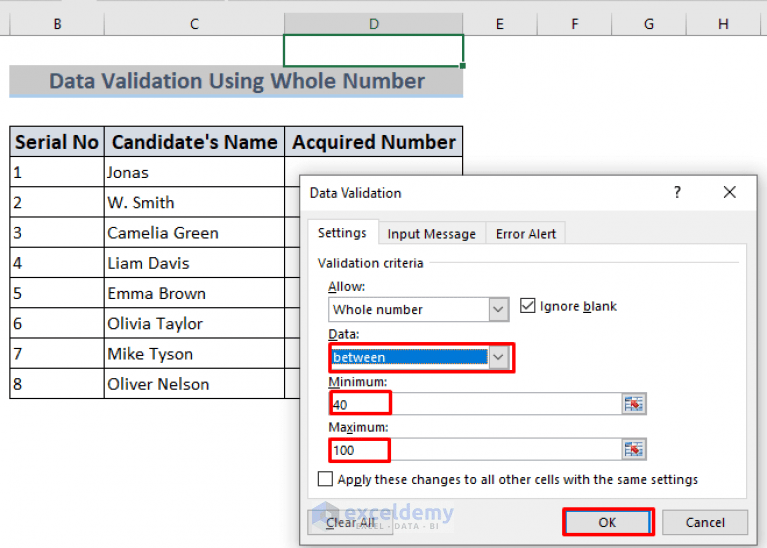Screen dimensions: 767x548
Task: Select column F header
Action: pyautogui.click(x=575, y=24)
